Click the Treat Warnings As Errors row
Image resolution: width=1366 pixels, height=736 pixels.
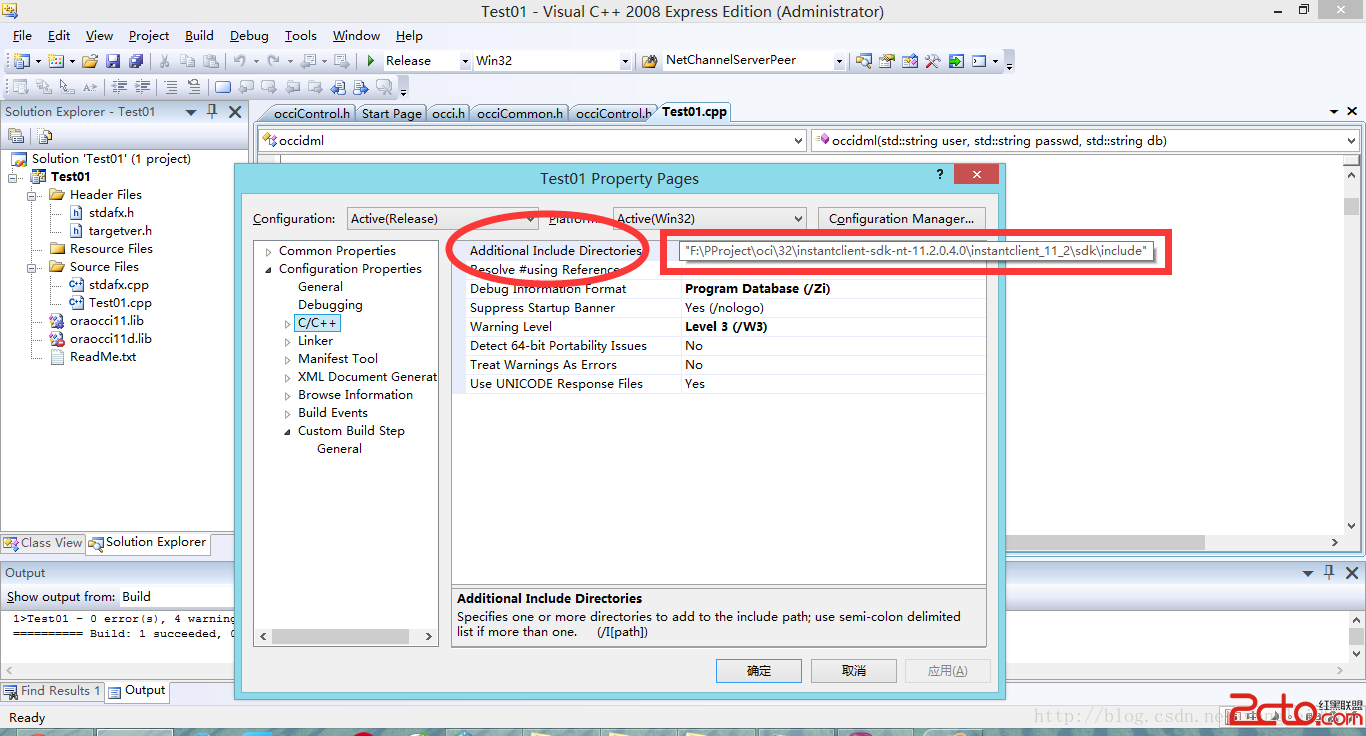pyautogui.click(x=718, y=365)
